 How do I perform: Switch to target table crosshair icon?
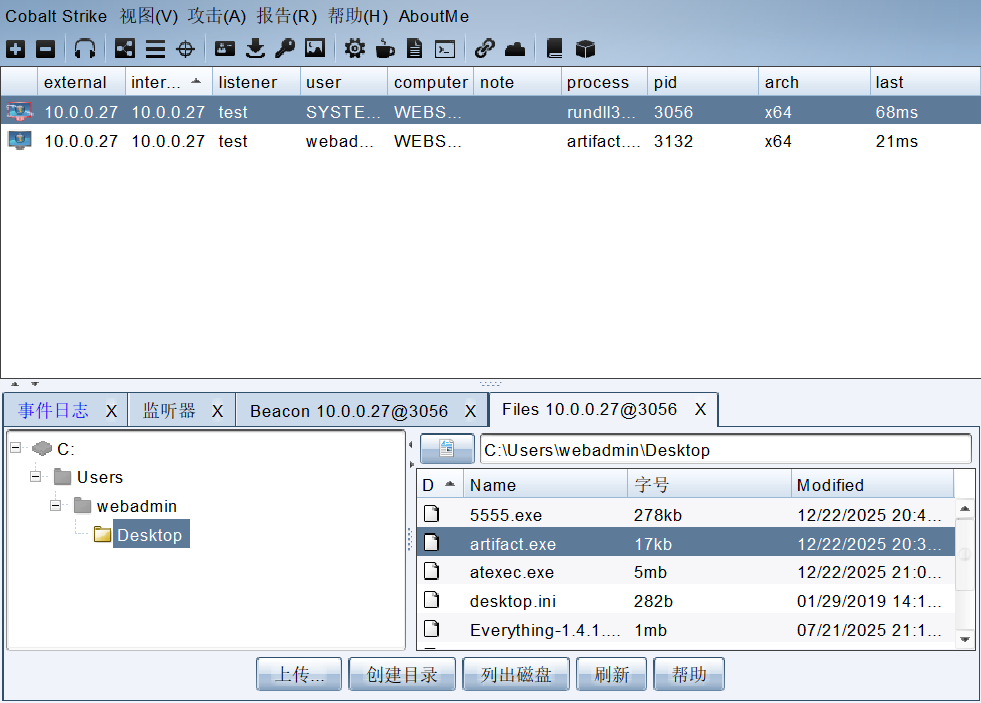[x=186, y=49]
